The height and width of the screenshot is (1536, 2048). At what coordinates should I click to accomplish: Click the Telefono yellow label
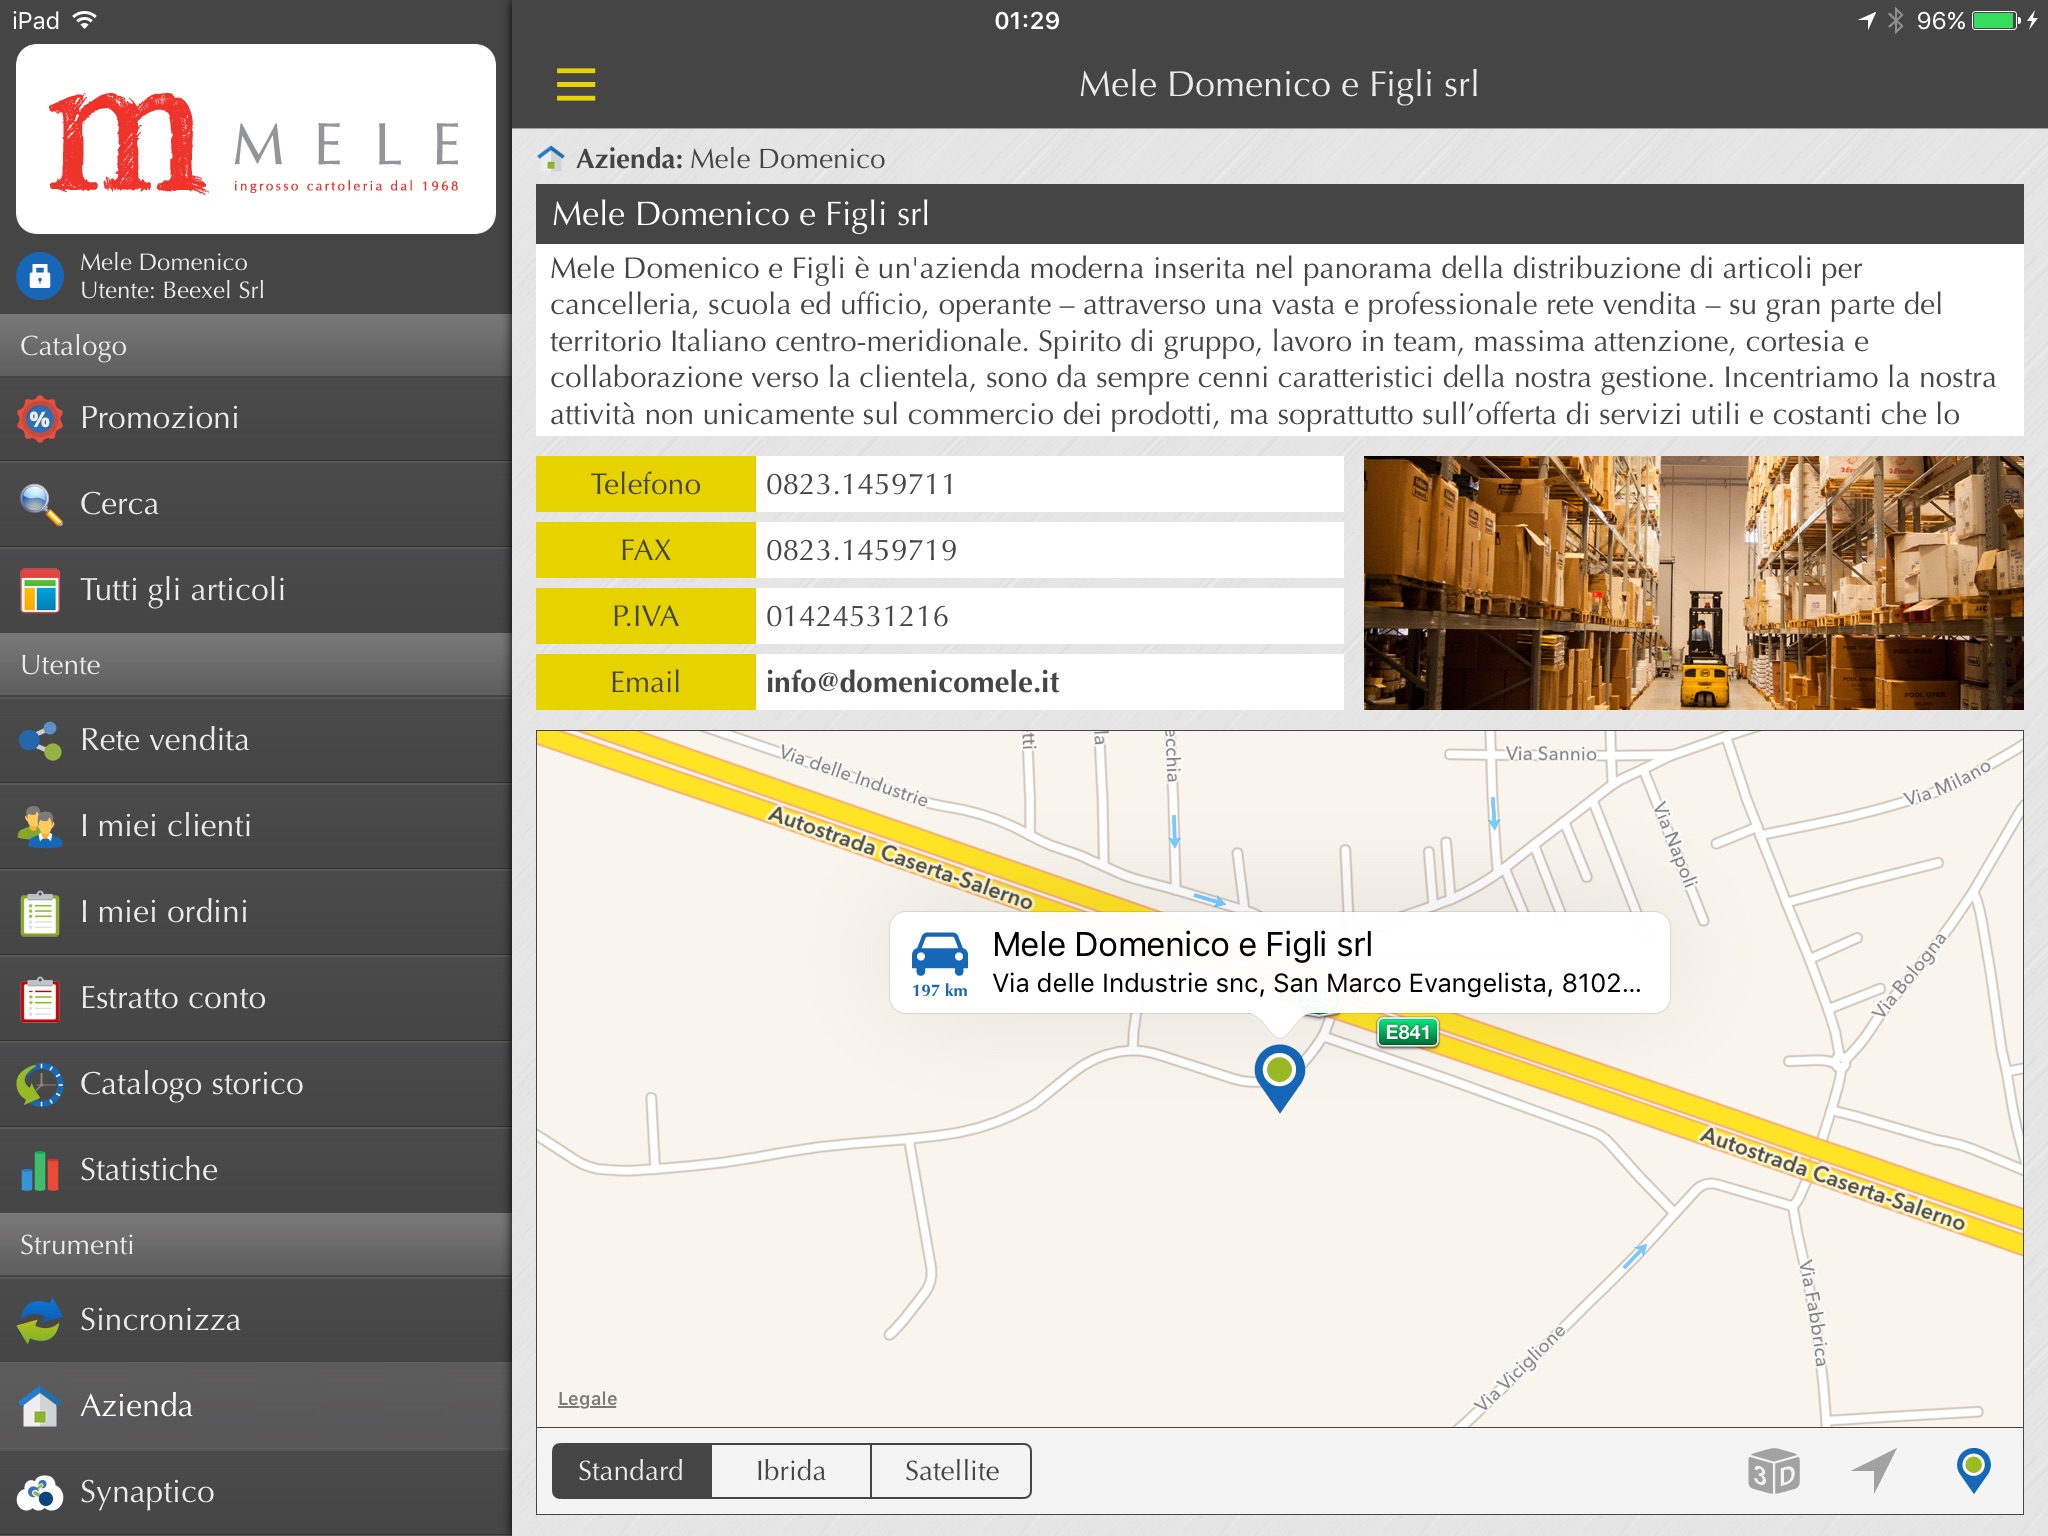pos(646,484)
